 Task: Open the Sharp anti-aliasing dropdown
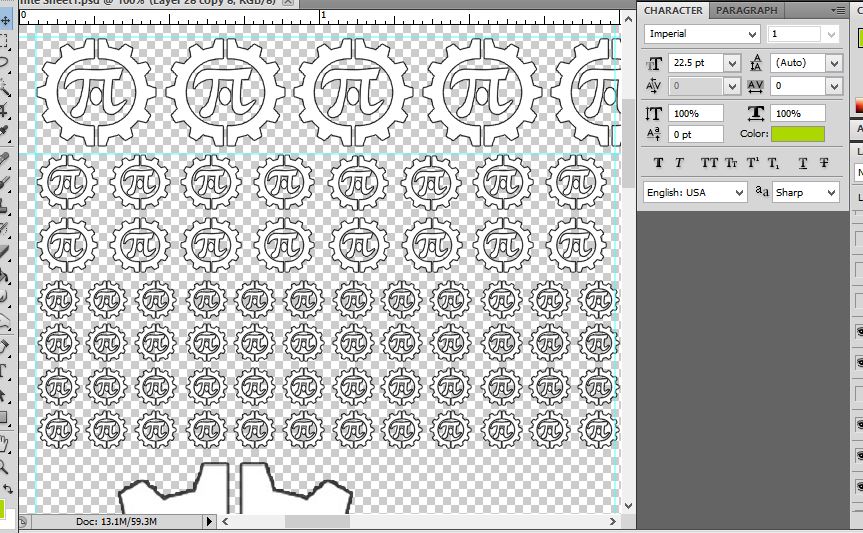[x=831, y=192]
